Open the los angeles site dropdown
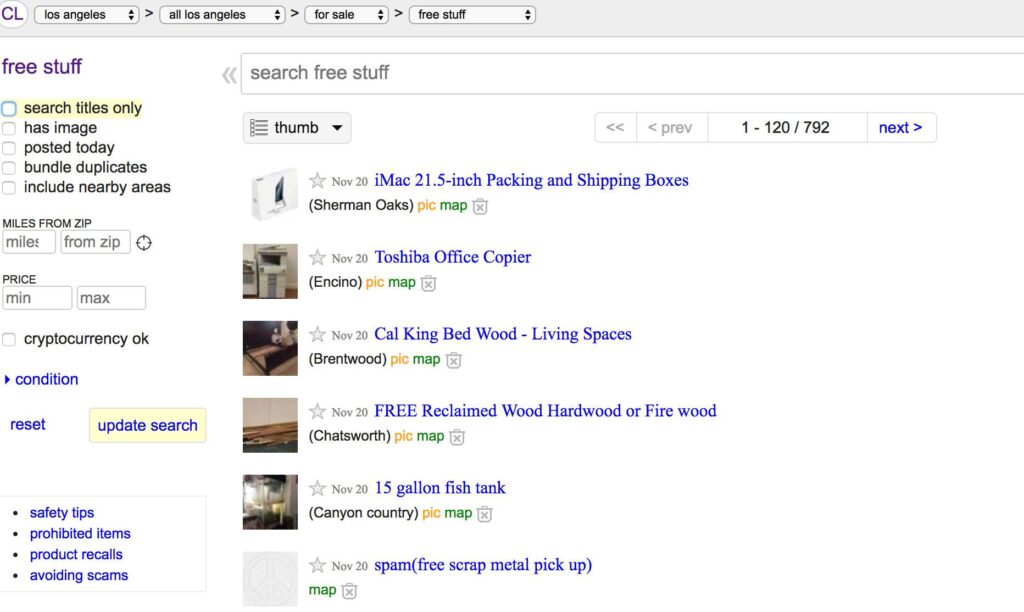Viewport: 1024px width, 612px height. (87, 15)
